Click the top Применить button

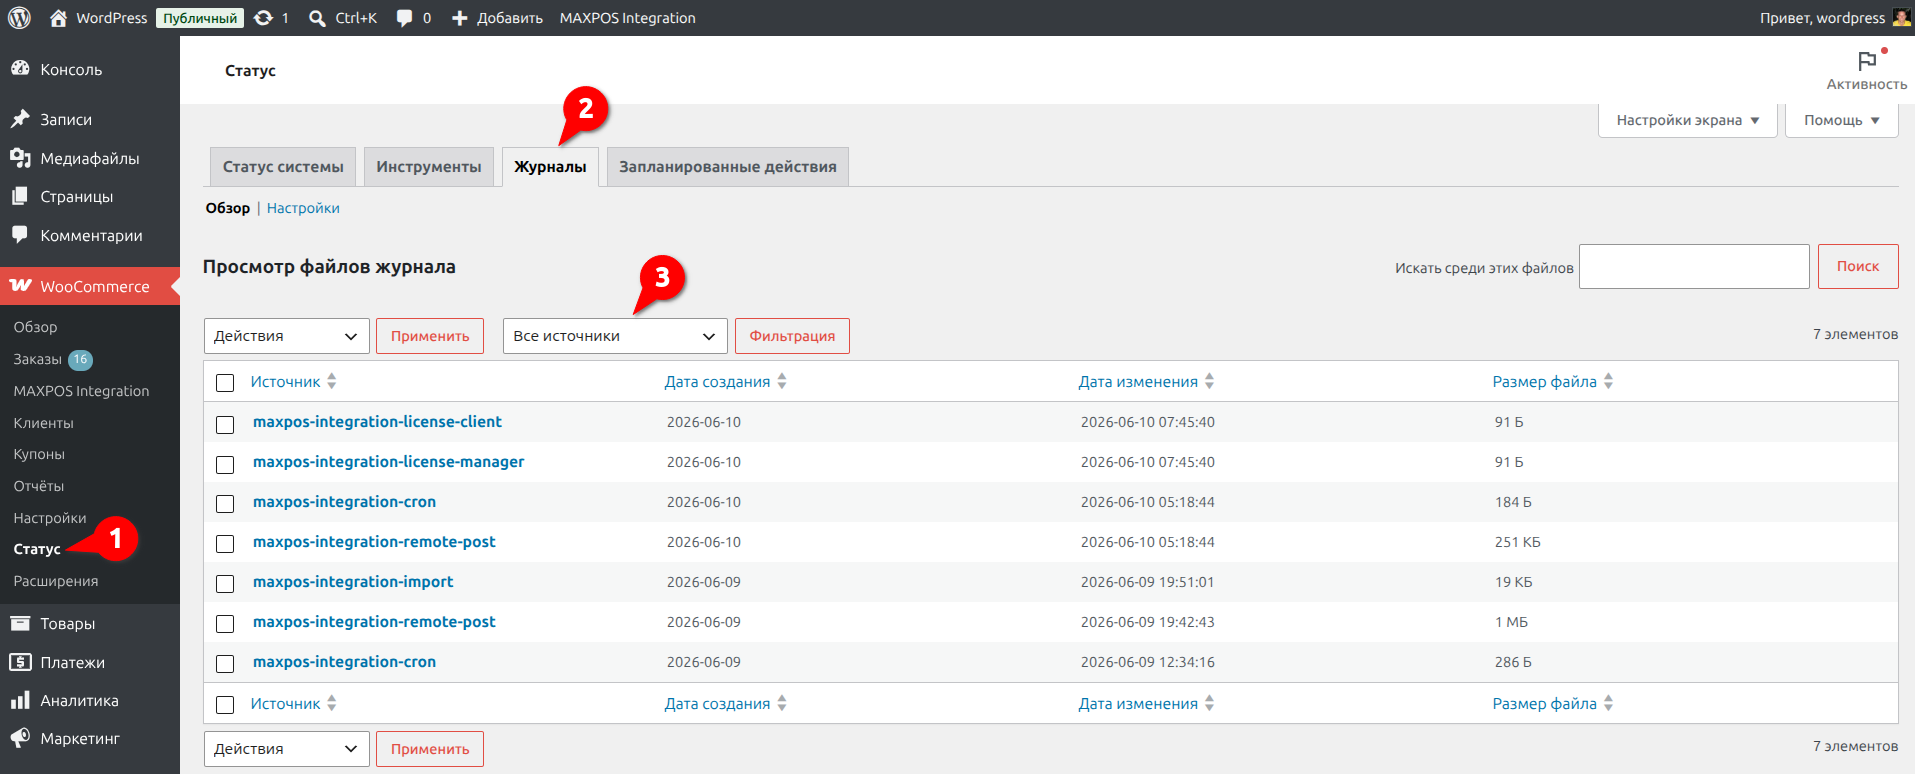point(430,336)
